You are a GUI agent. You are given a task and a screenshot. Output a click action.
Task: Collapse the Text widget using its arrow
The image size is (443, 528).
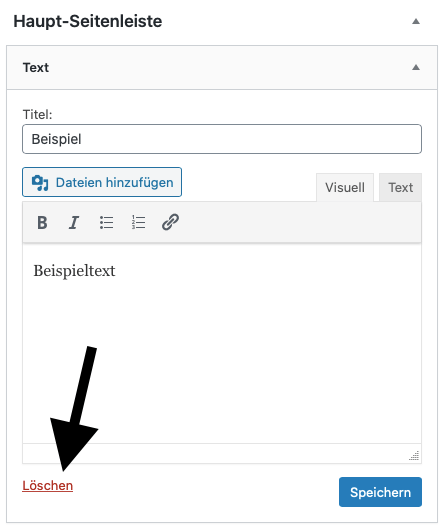[x=416, y=67]
